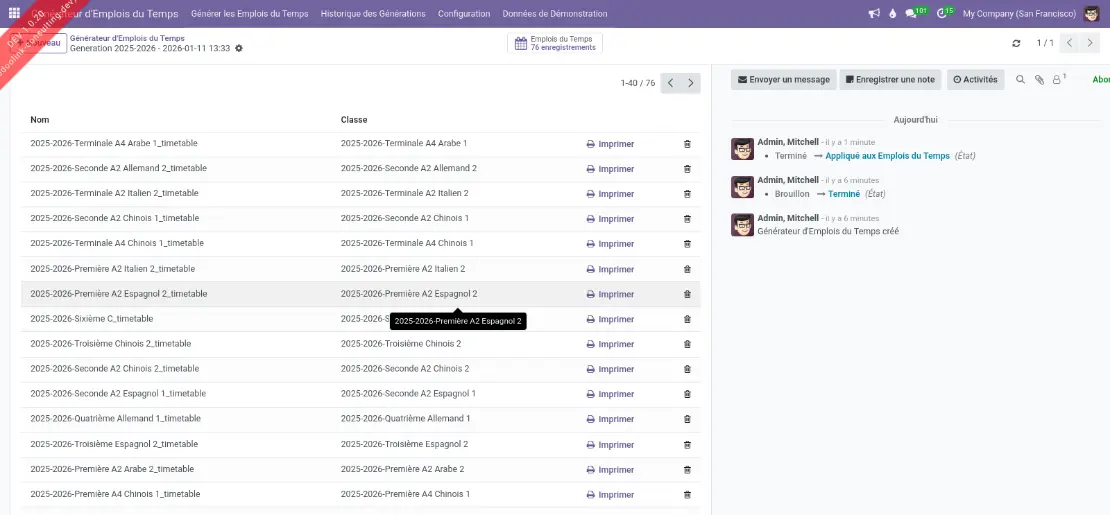Image resolution: width=1110 pixels, height=515 pixels.
Task: Open the My Company (San Francisco) company switcher
Action: 1019,14
